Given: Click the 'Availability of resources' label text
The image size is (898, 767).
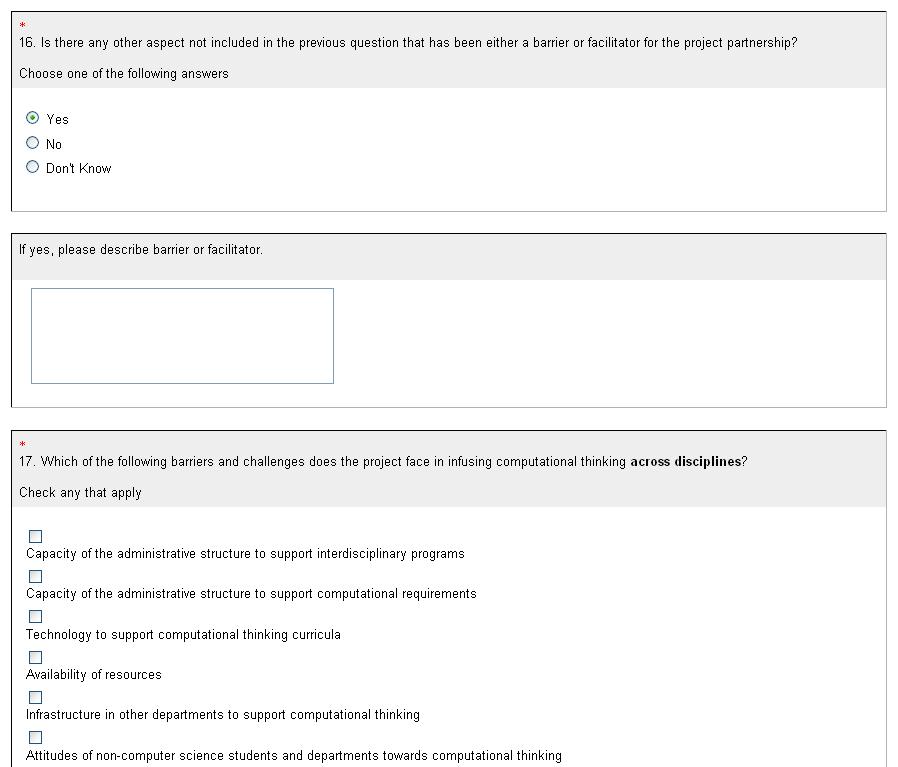Looking at the screenshot, I should click(94, 675).
